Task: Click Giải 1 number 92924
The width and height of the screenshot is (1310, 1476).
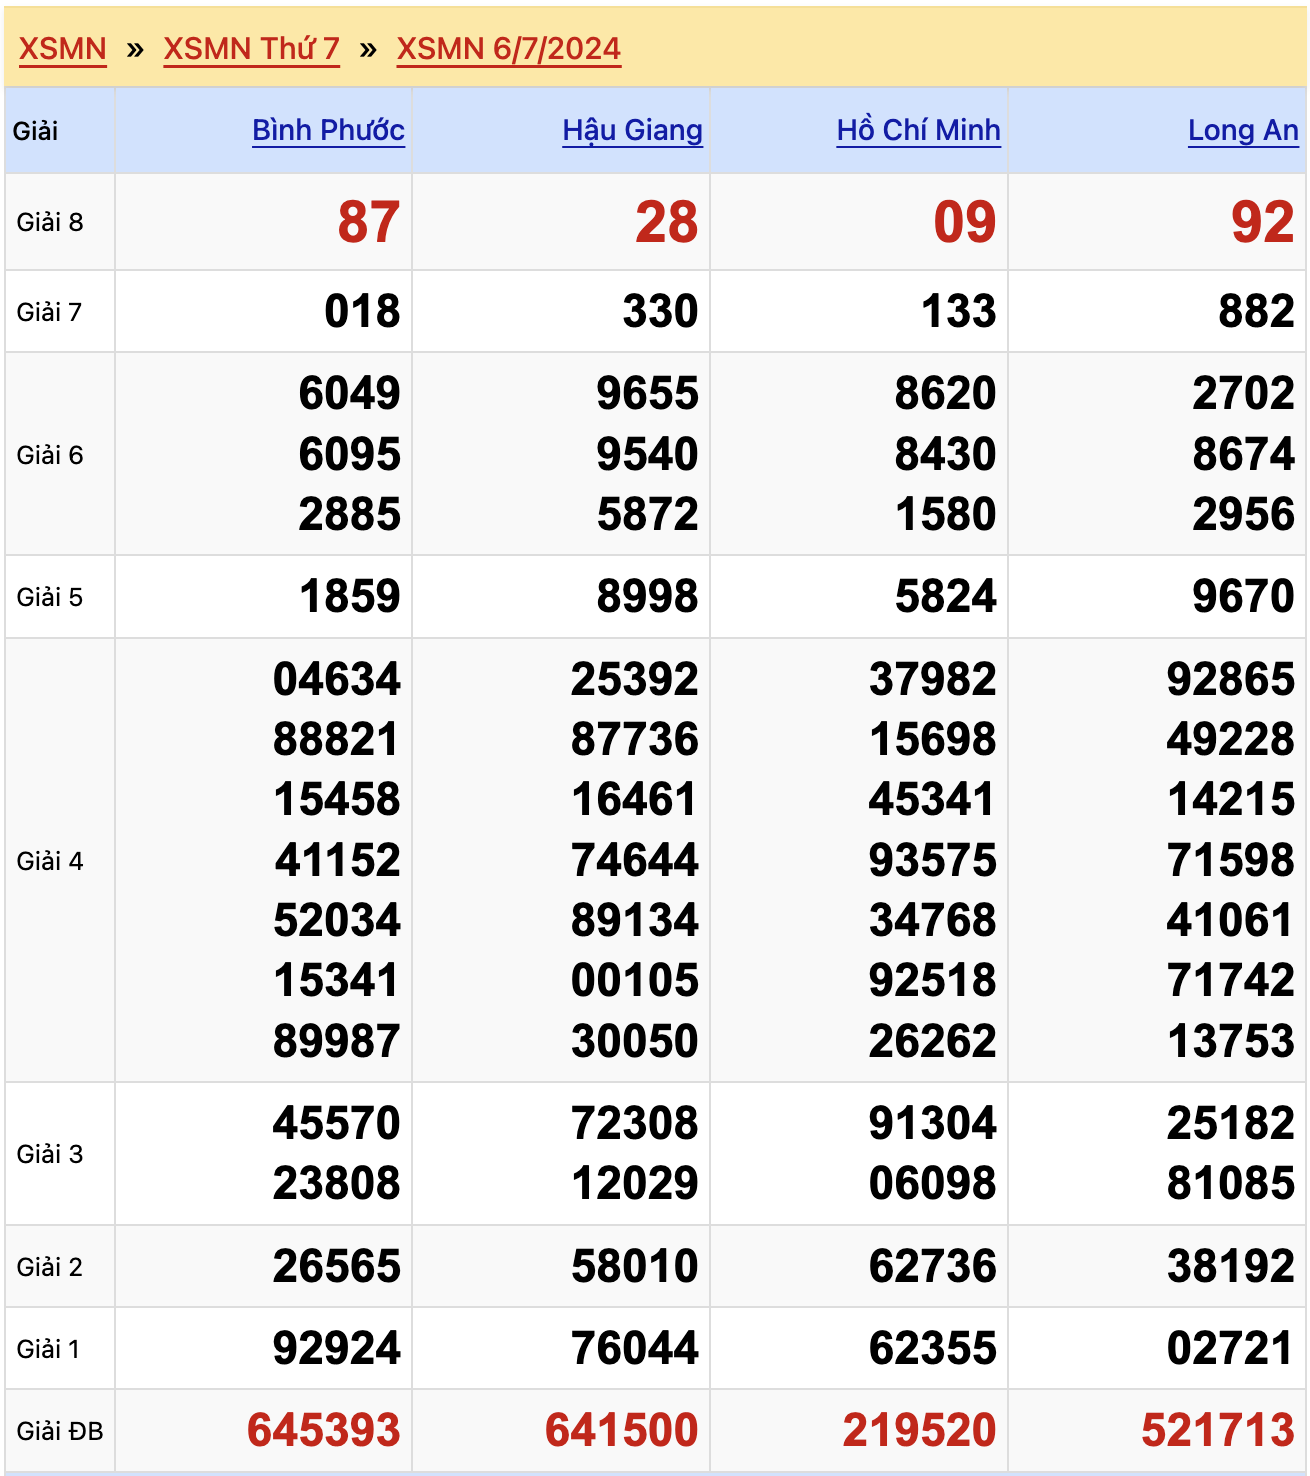Action: pos(337,1348)
